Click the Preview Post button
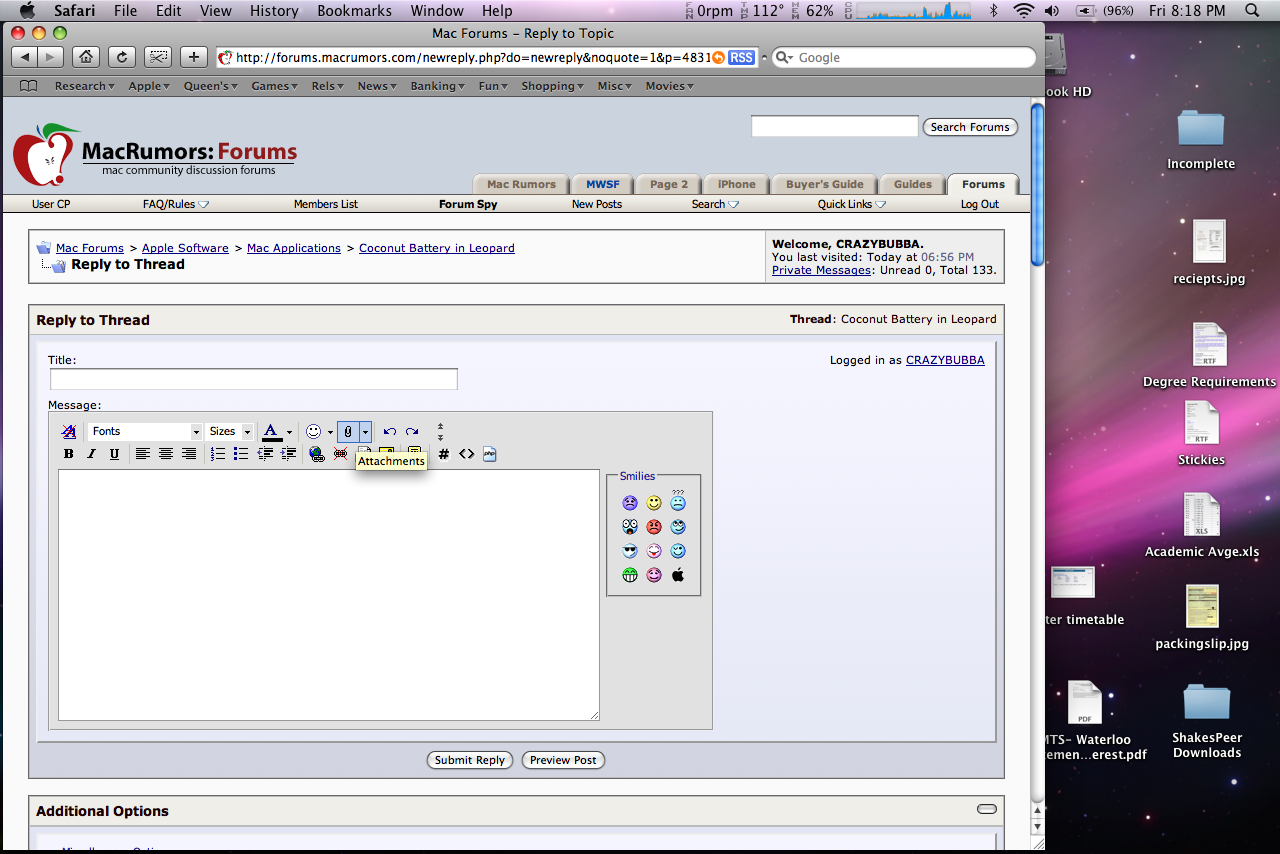The width and height of the screenshot is (1280, 854). (x=563, y=760)
